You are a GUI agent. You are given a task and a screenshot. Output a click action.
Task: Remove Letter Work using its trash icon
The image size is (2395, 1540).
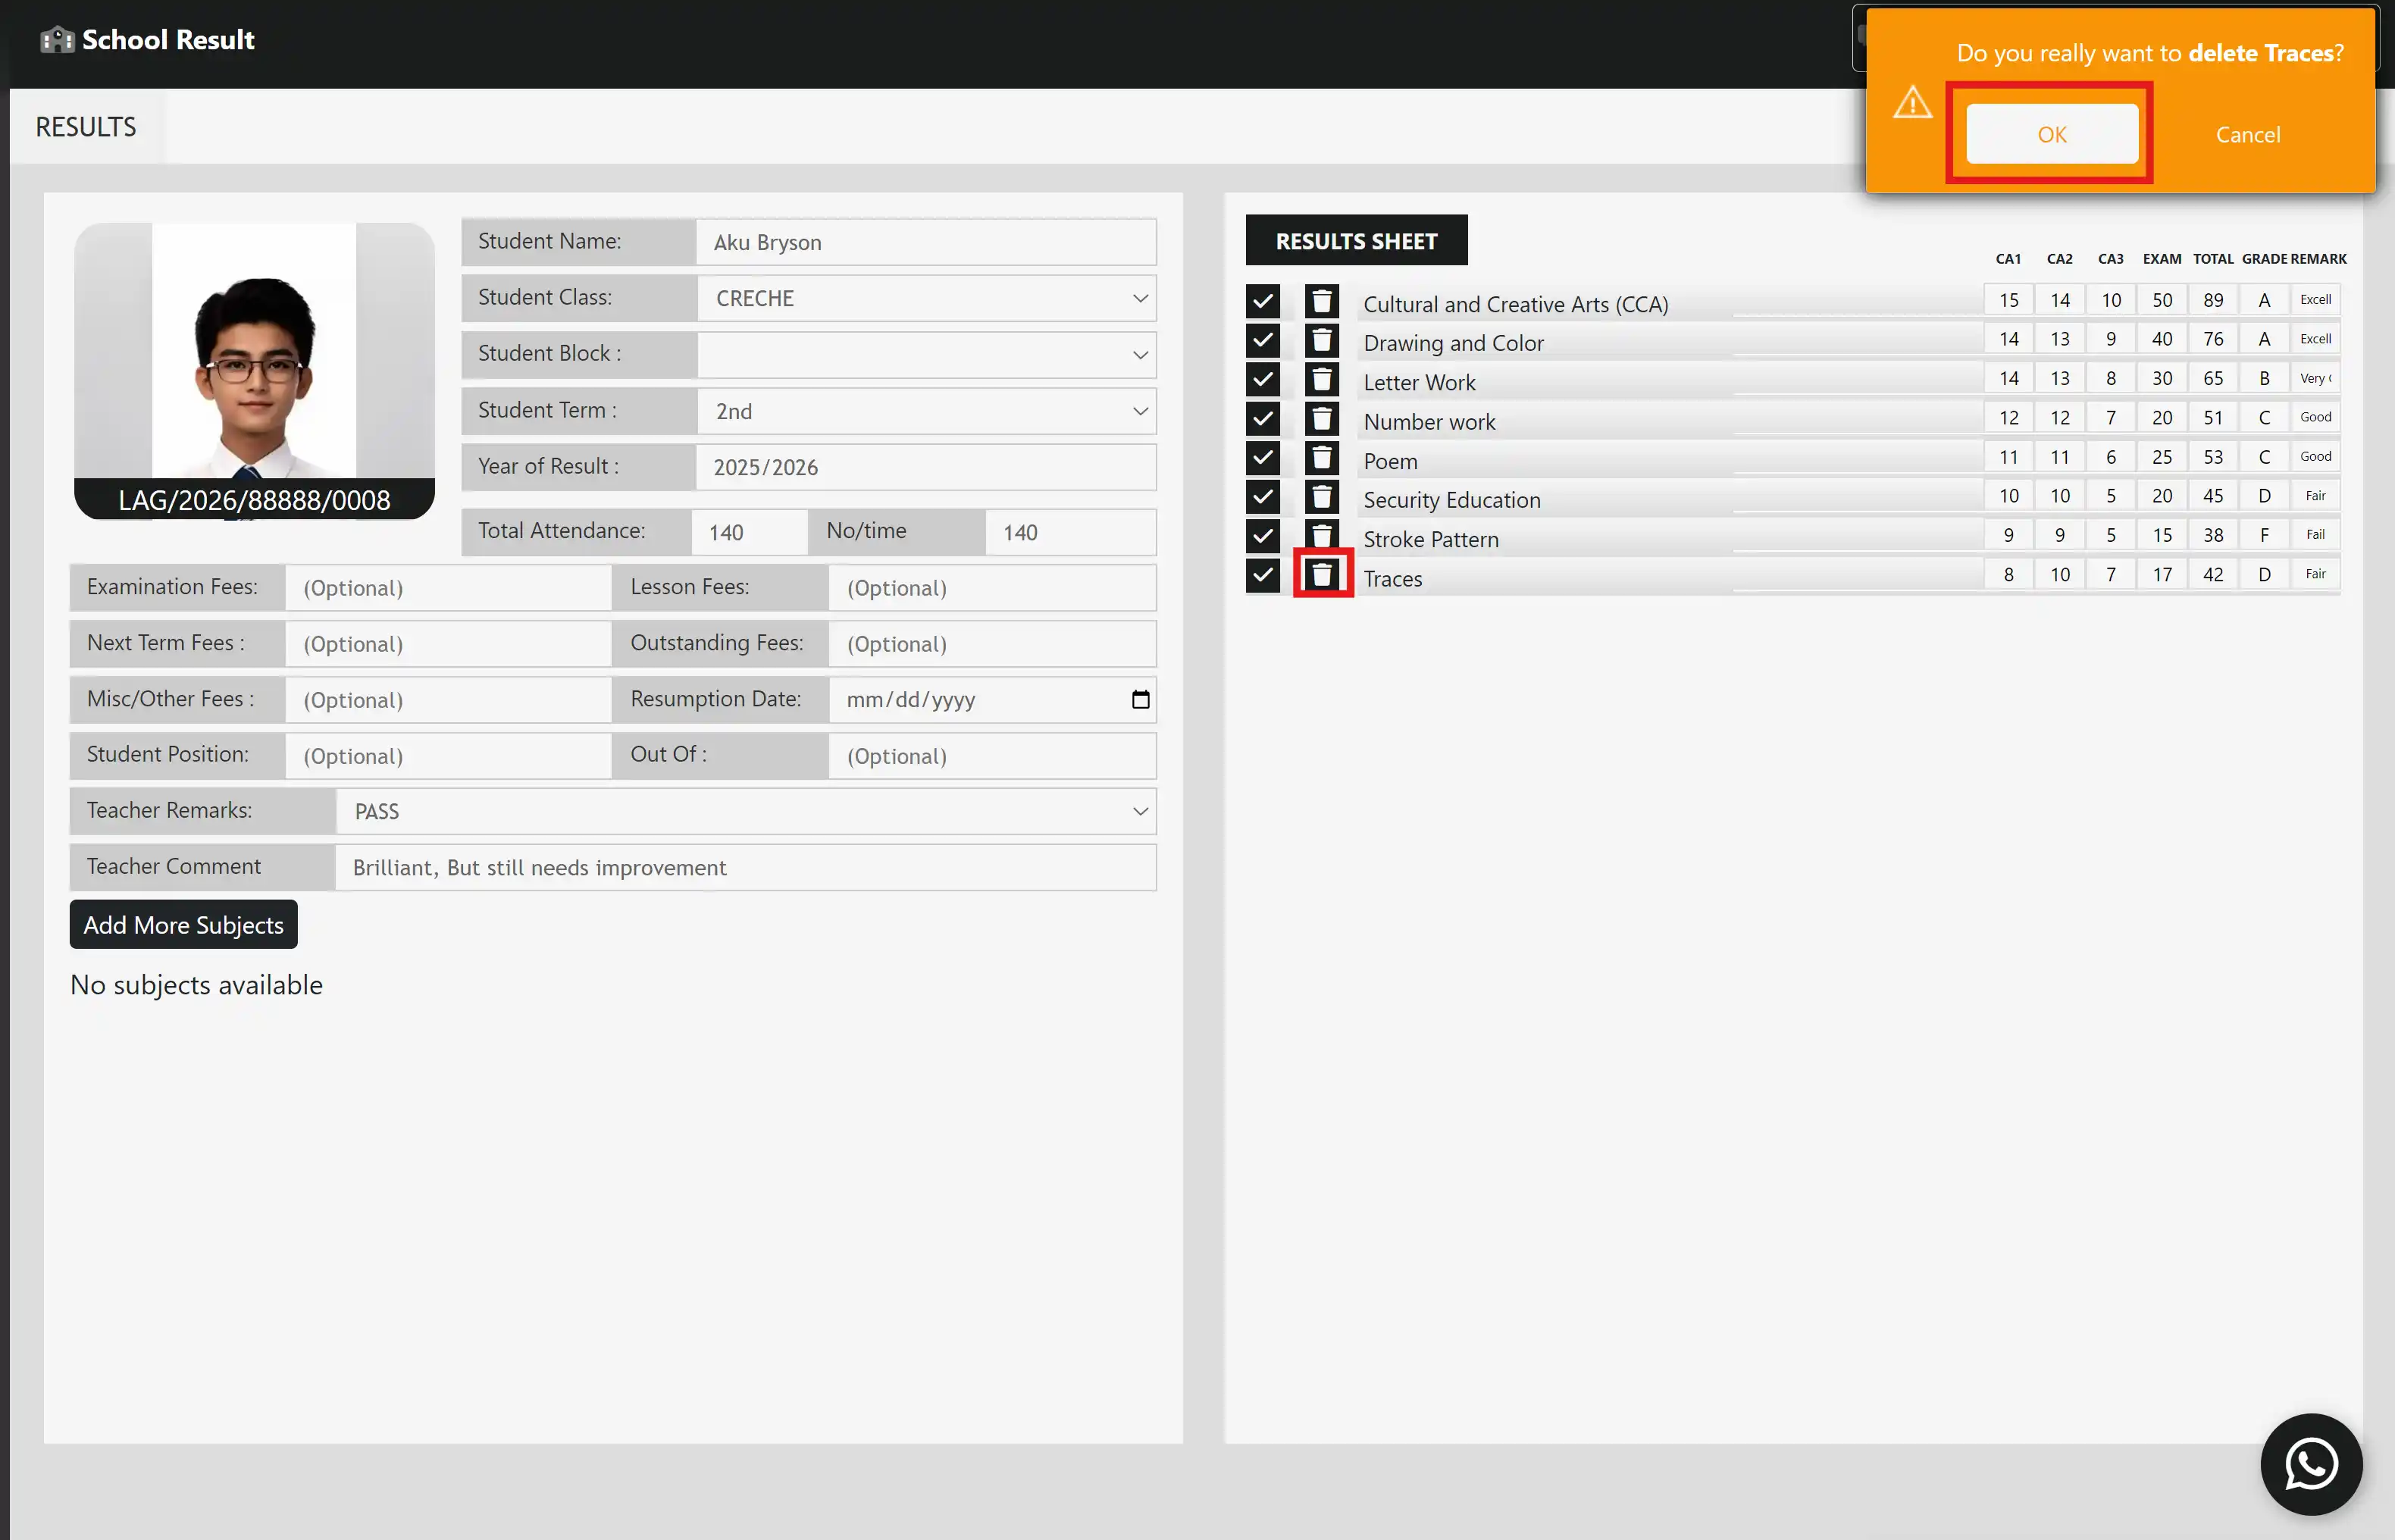(x=1322, y=379)
